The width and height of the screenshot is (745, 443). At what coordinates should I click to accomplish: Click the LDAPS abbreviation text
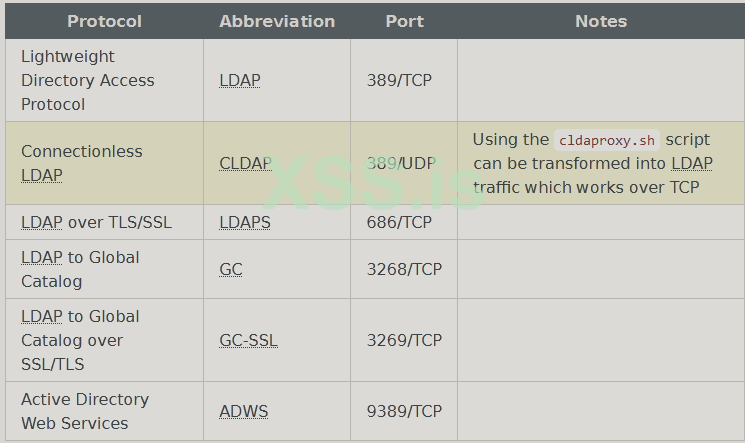coord(245,222)
